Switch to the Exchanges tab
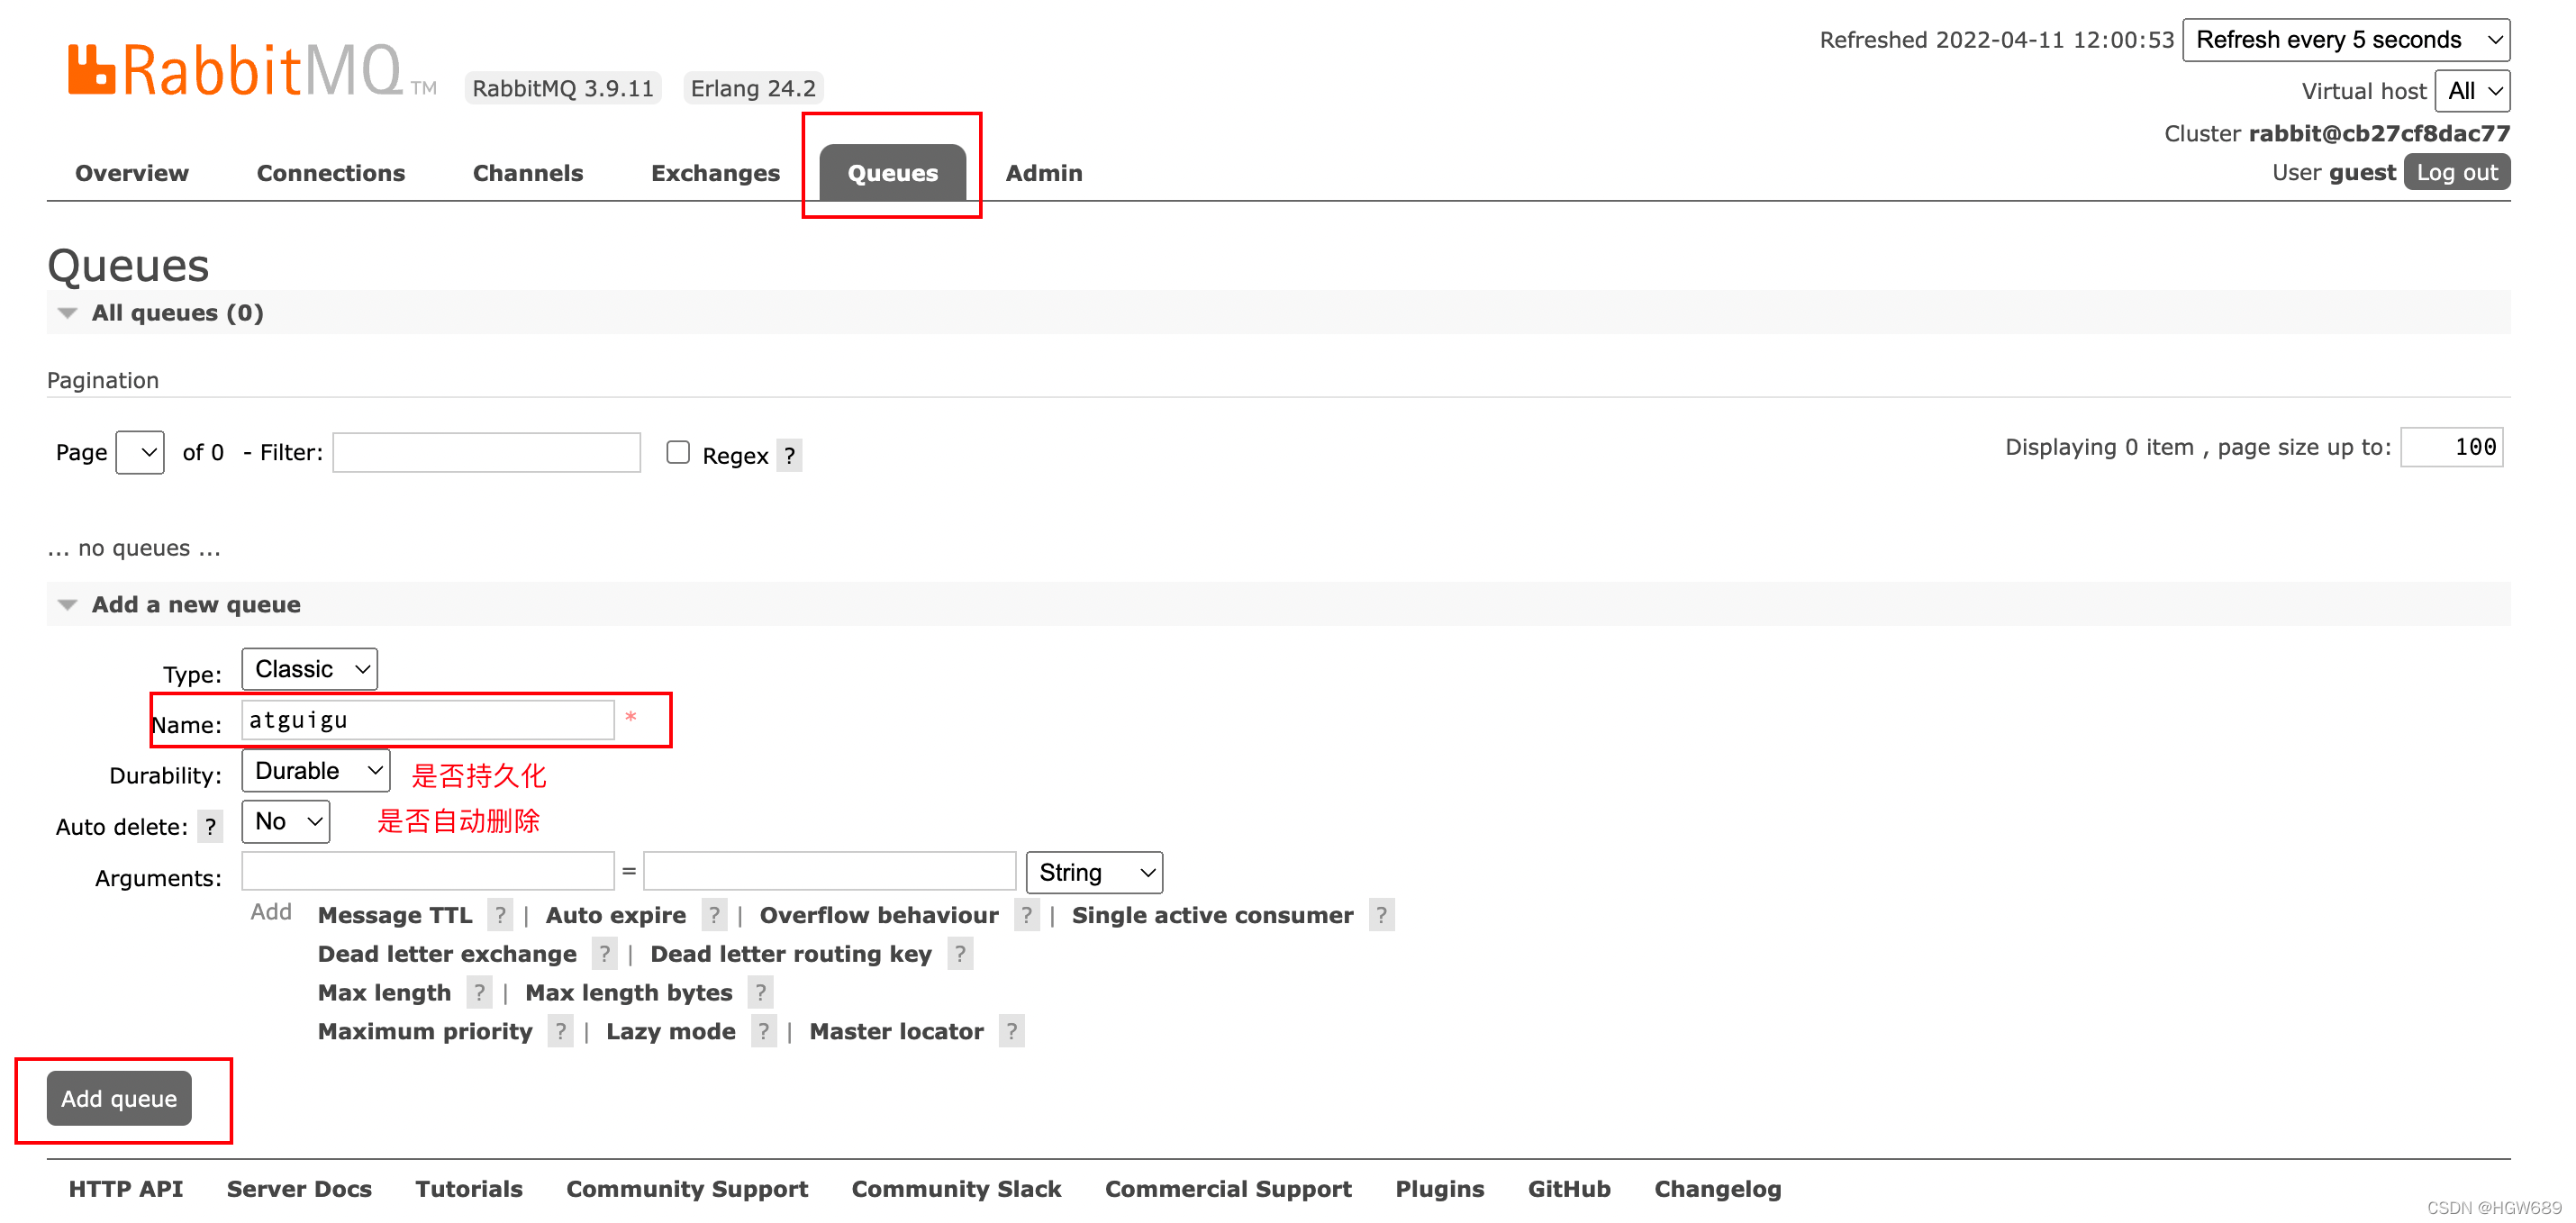The height and width of the screenshot is (1223, 2576). click(715, 173)
